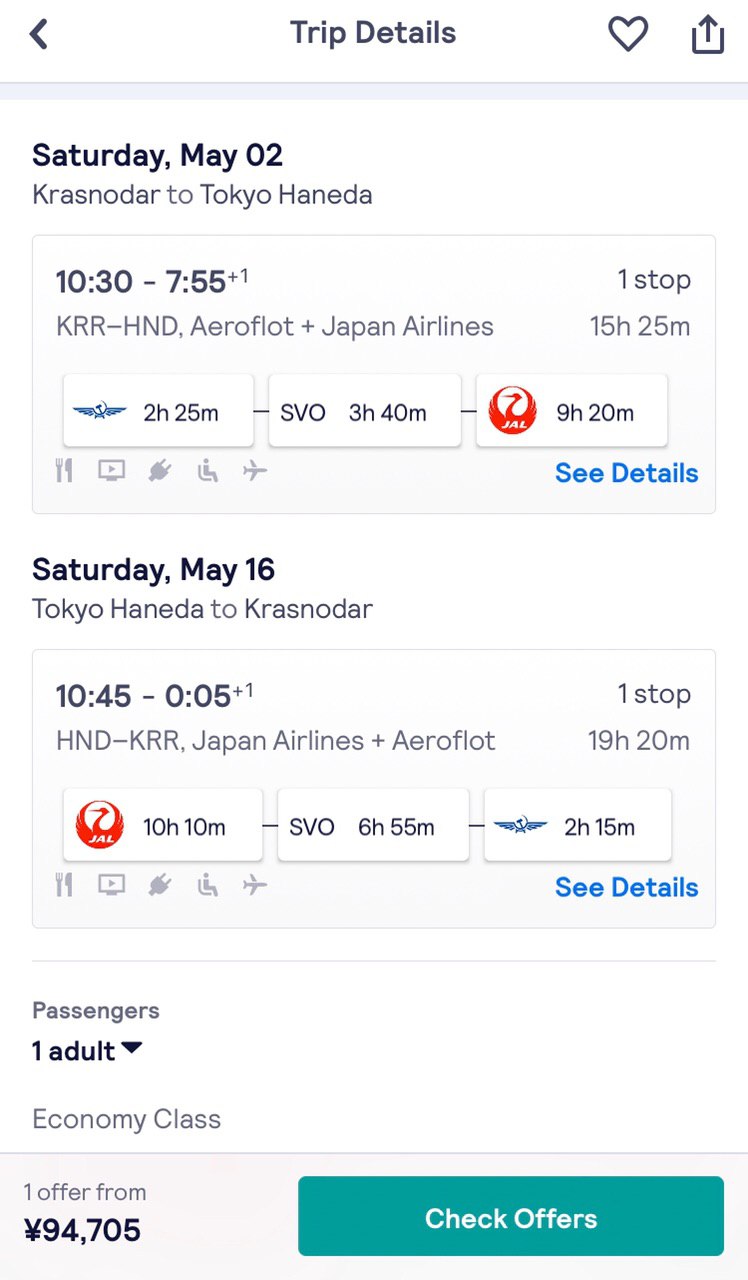Expand the 1 adult passengers dropdown
The height and width of the screenshot is (1280, 748).
(x=88, y=1051)
